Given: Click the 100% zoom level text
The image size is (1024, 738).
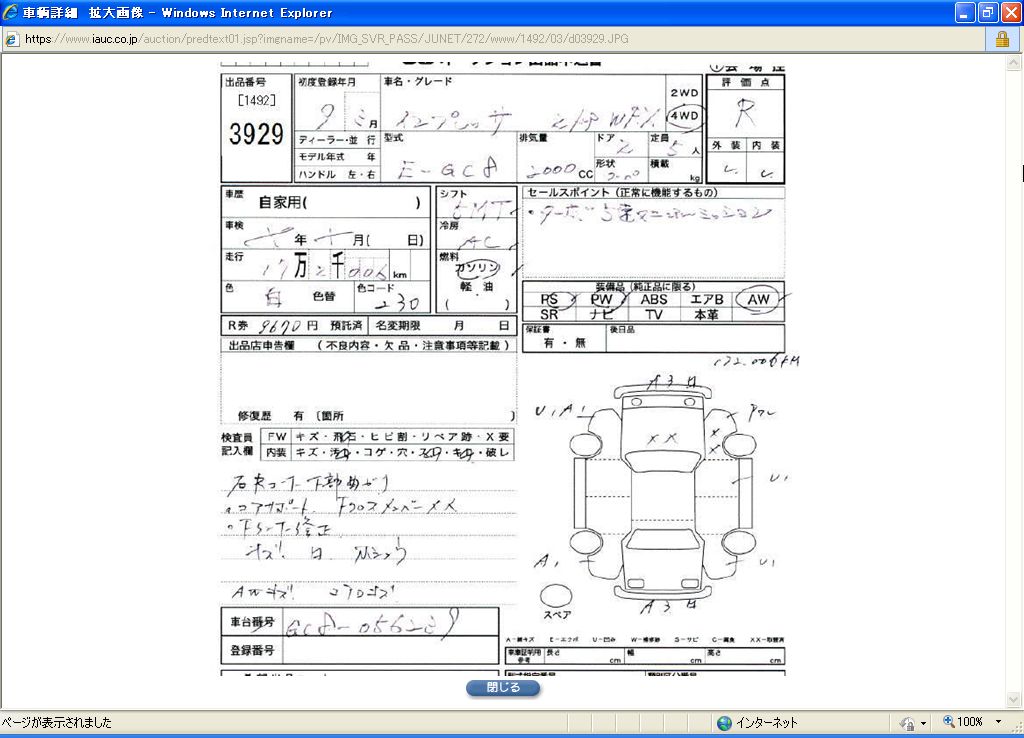Looking at the screenshot, I should click(x=970, y=722).
